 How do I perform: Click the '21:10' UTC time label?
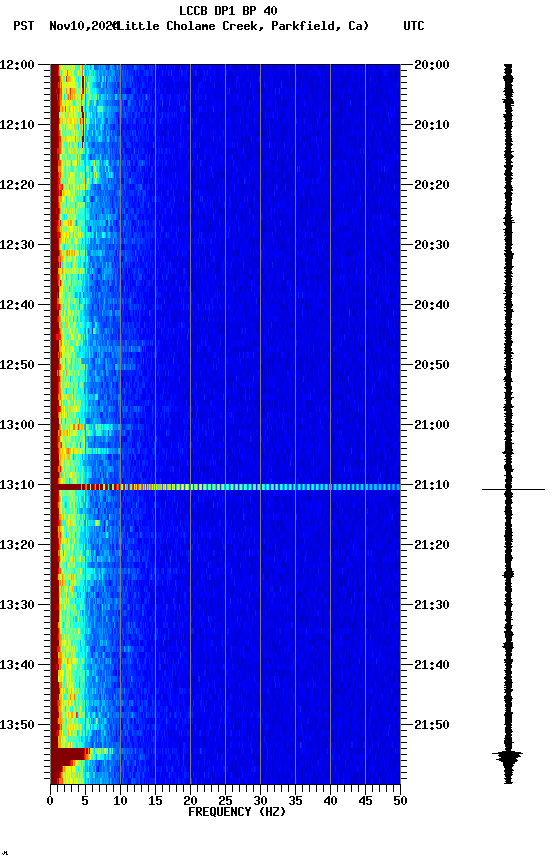(432, 485)
